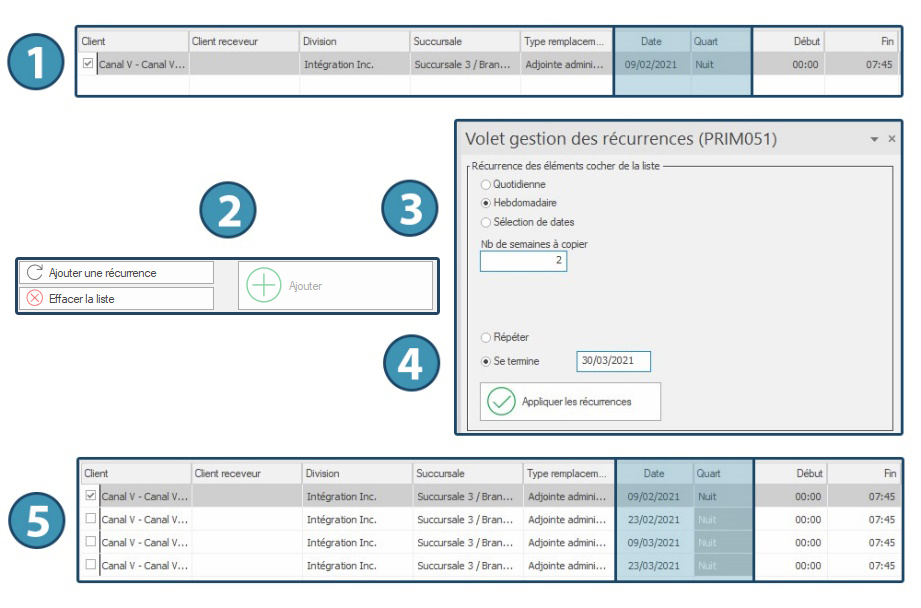Screen dimensions: 921x608
Task: Select the Répéter radio option
Action: pyautogui.click(x=486, y=338)
